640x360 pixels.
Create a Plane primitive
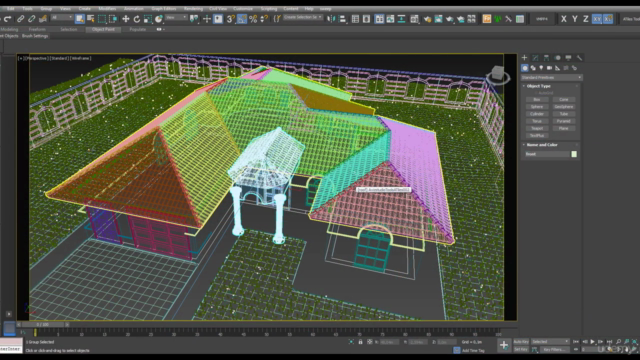564,128
